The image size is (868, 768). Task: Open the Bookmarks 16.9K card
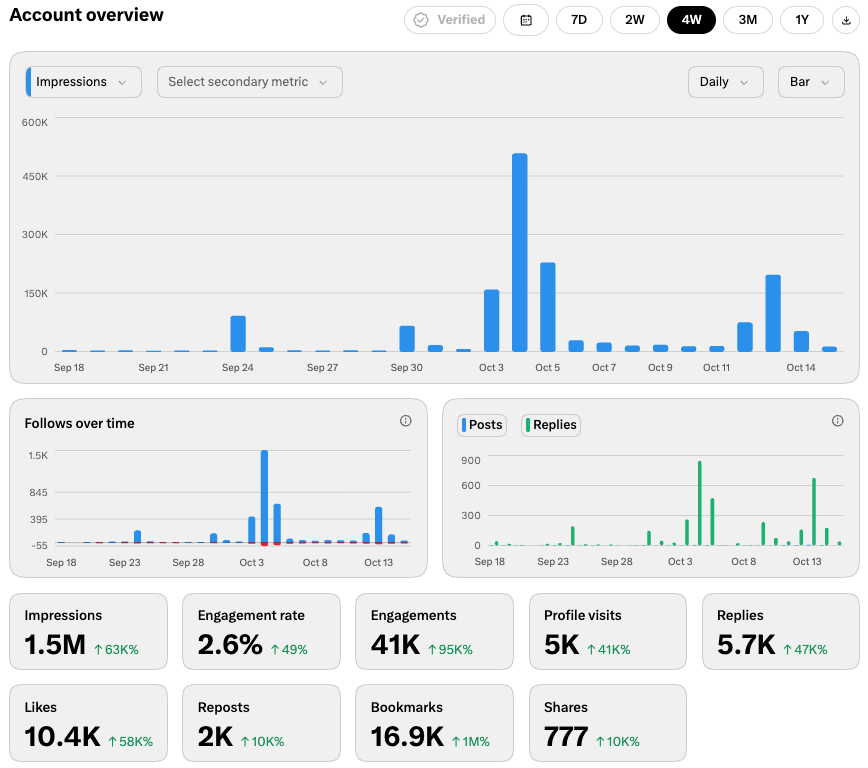coord(434,723)
